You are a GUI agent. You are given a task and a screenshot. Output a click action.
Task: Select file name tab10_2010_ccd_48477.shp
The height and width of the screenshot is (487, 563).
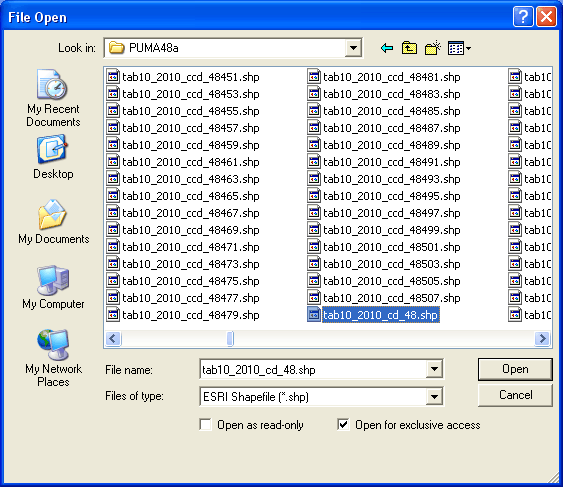[x=191, y=298]
